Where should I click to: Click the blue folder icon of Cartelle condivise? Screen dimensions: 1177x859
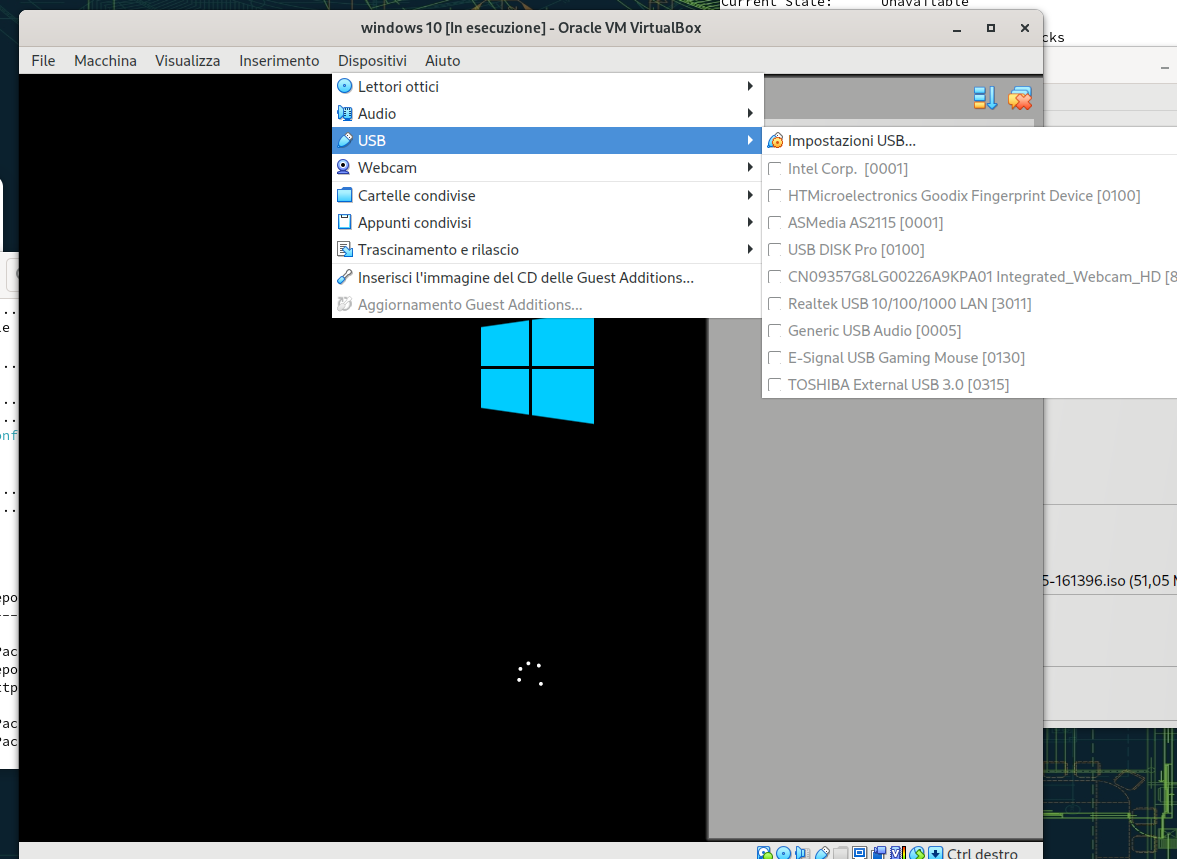[345, 195]
